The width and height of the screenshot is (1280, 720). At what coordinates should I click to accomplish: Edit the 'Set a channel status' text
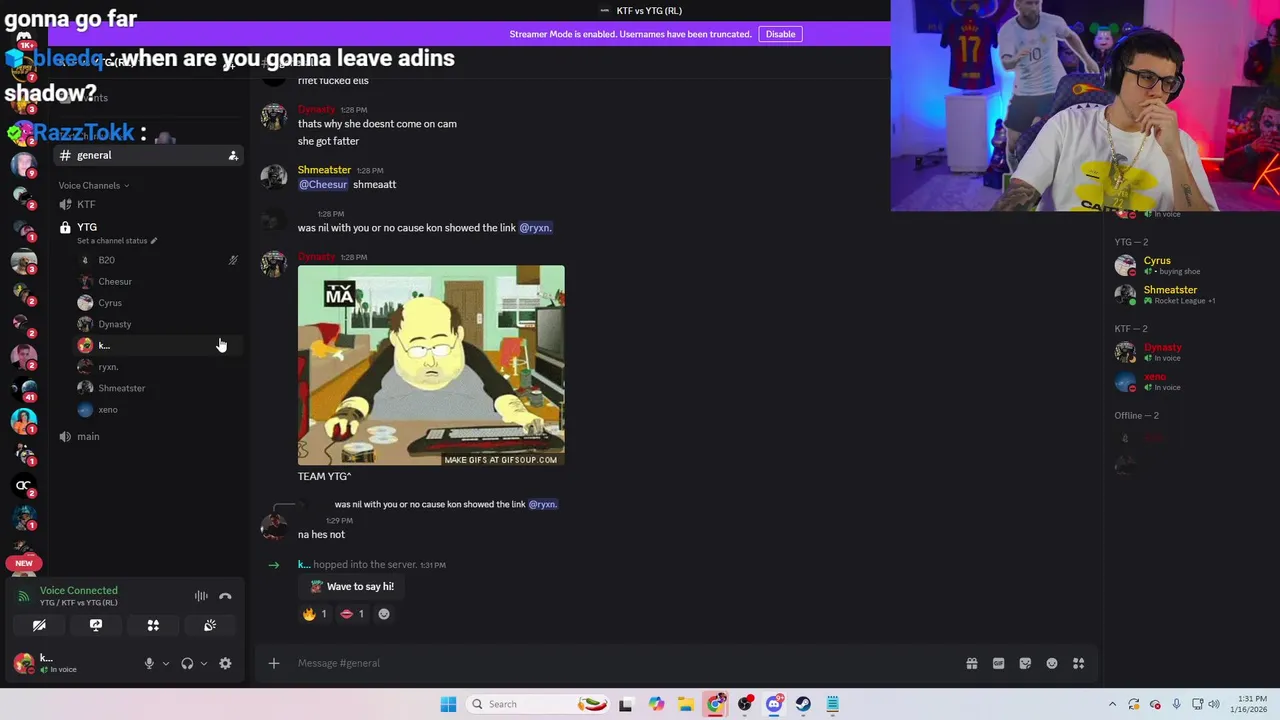(116, 241)
